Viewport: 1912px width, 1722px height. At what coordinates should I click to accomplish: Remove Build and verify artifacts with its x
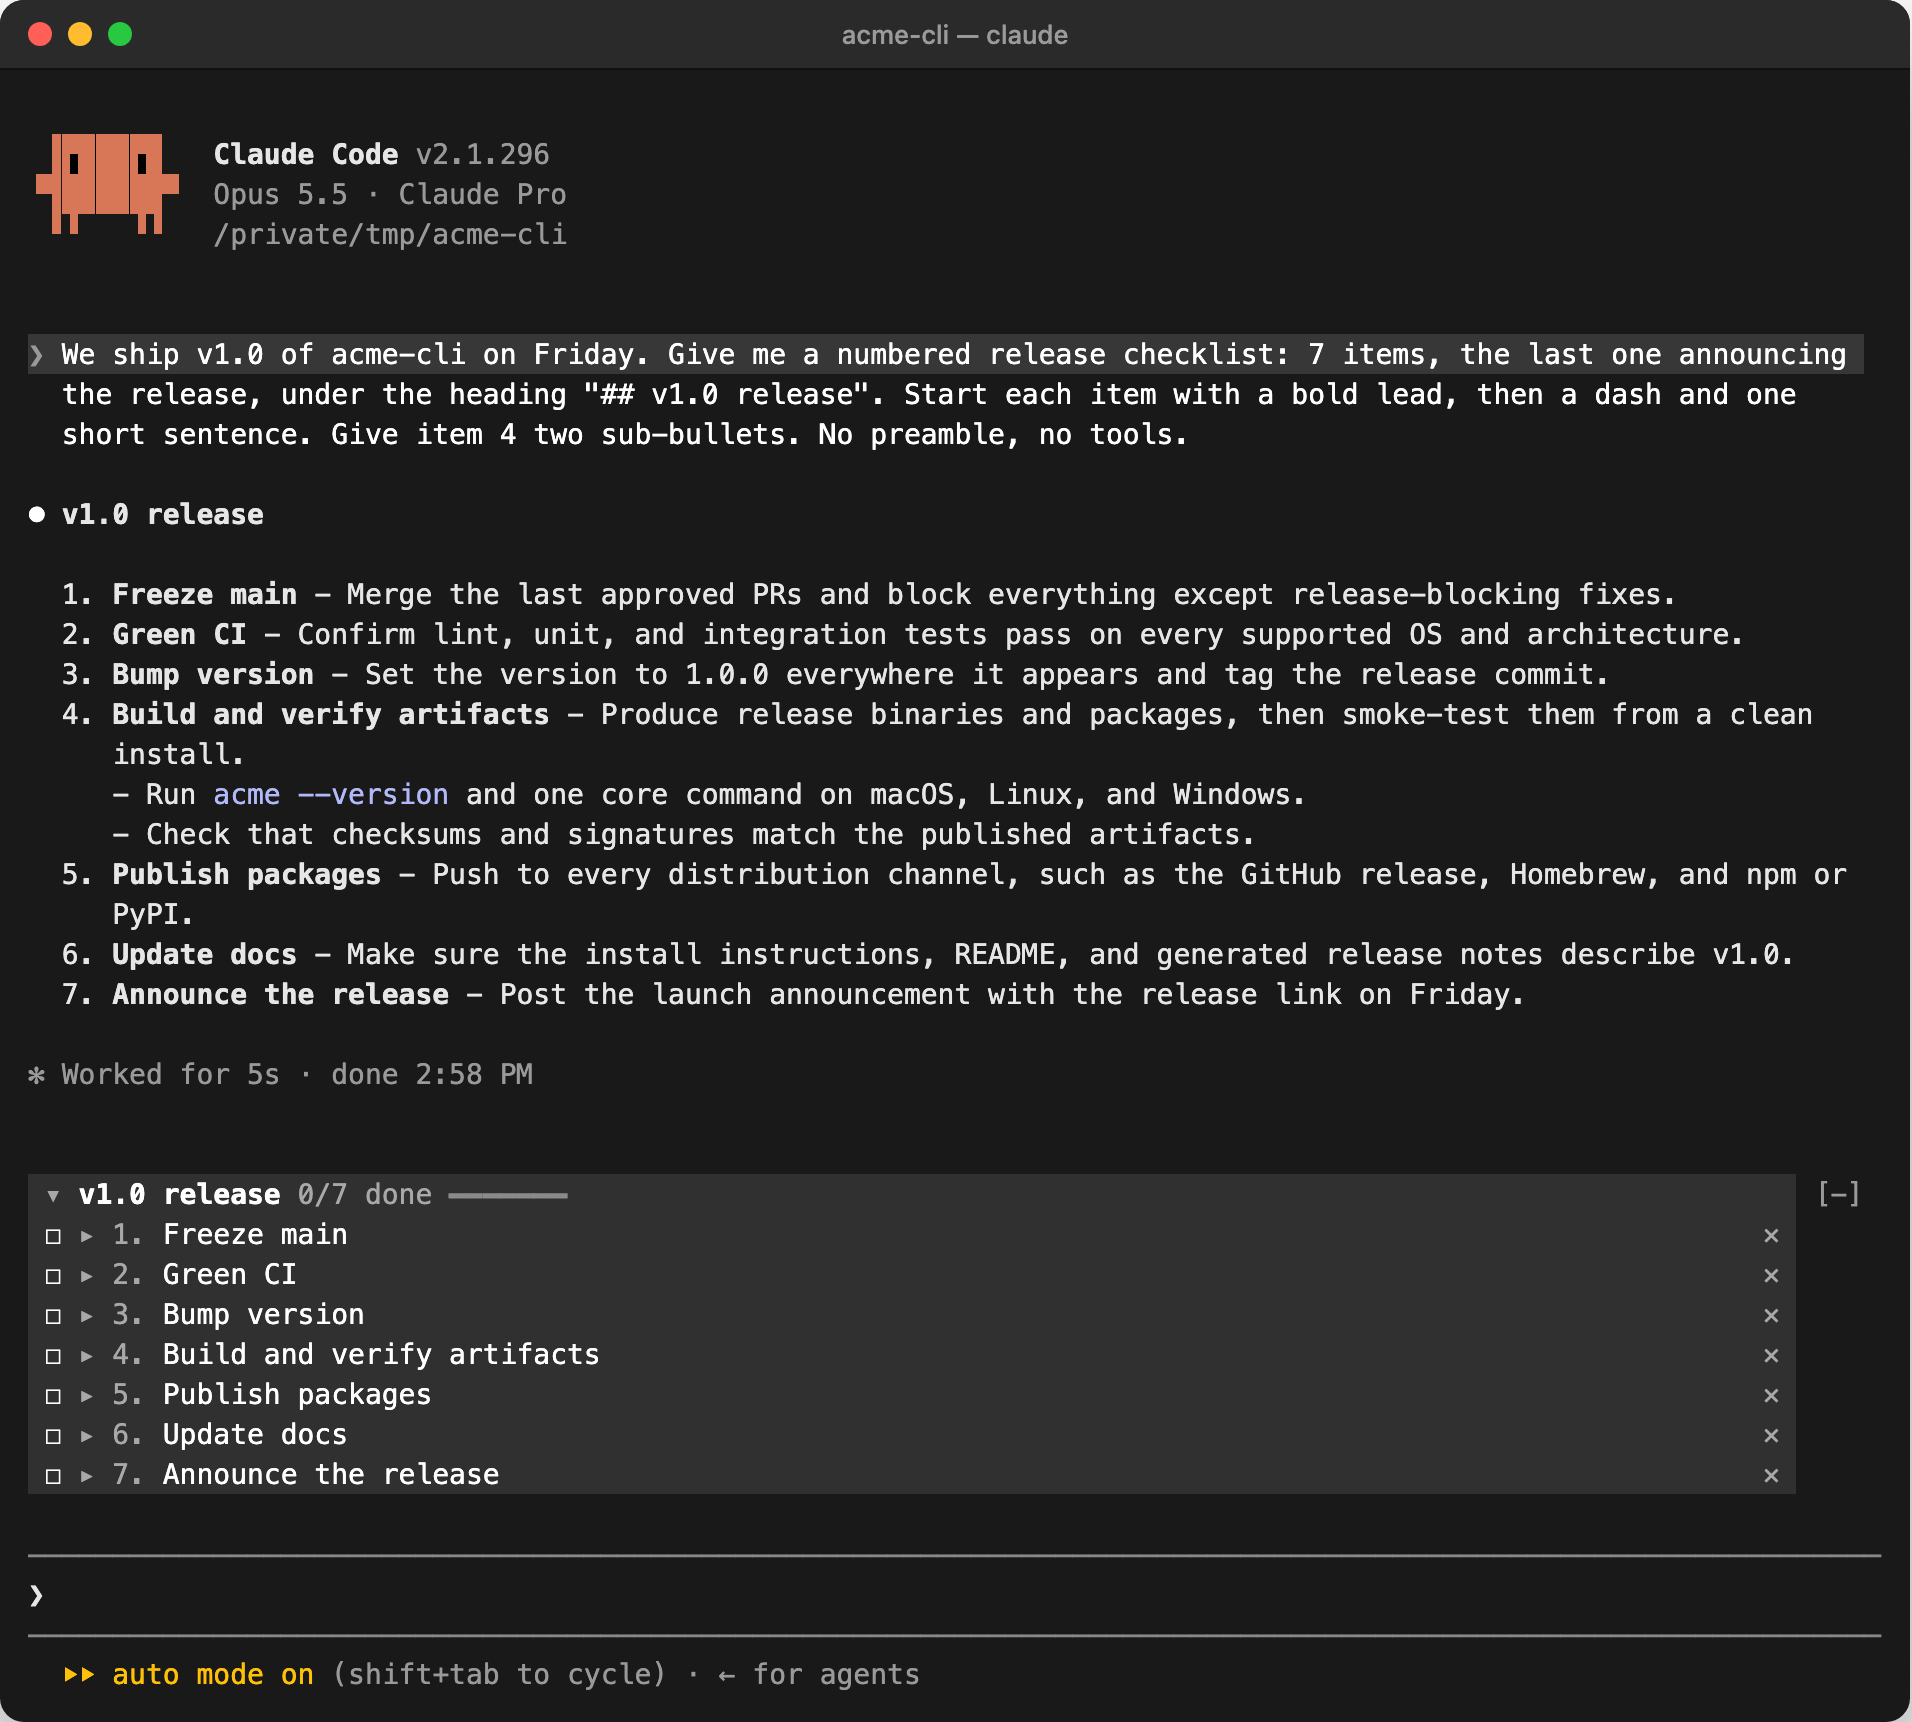pyautogui.click(x=1771, y=1356)
